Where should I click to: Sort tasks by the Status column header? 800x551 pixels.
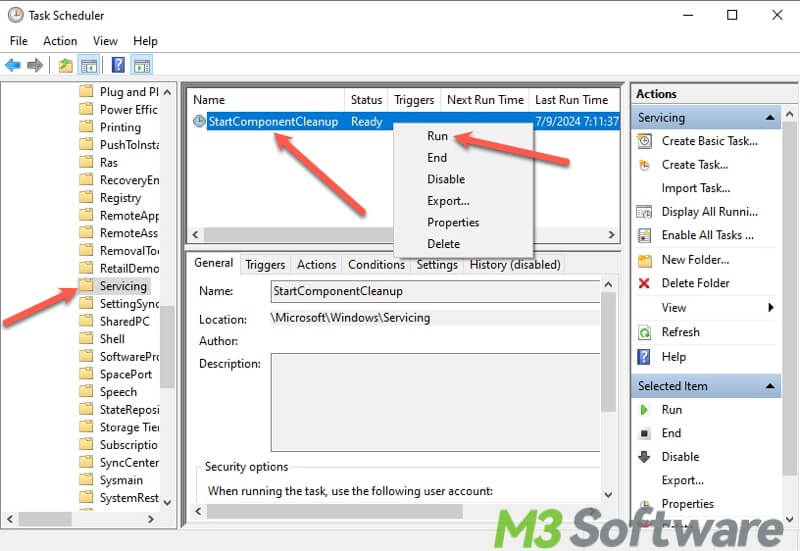(366, 100)
